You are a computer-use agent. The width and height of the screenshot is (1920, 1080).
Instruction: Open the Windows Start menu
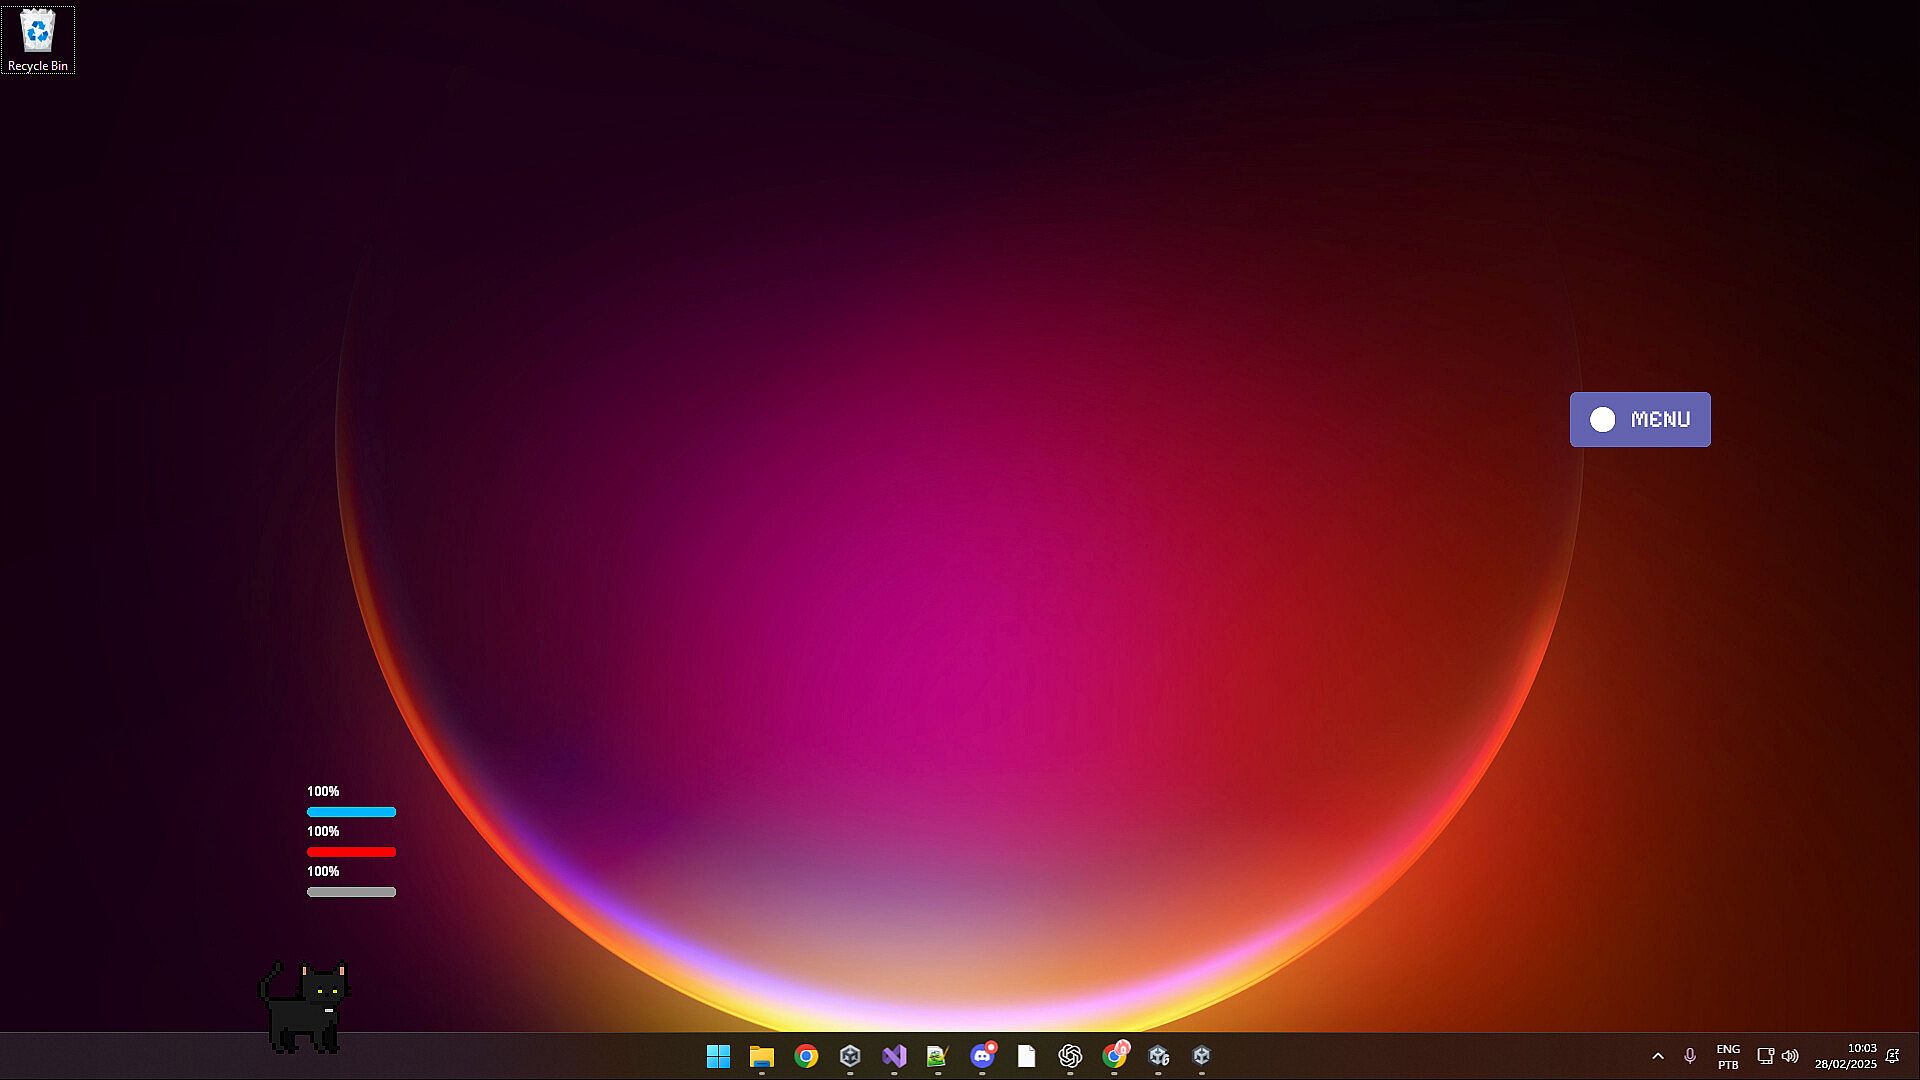point(718,1056)
